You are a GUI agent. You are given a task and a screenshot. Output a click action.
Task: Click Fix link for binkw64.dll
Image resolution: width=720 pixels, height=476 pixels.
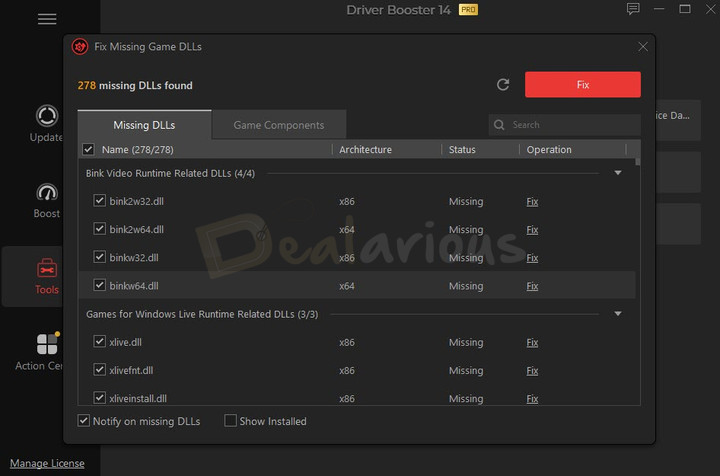pyautogui.click(x=532, y=286)
